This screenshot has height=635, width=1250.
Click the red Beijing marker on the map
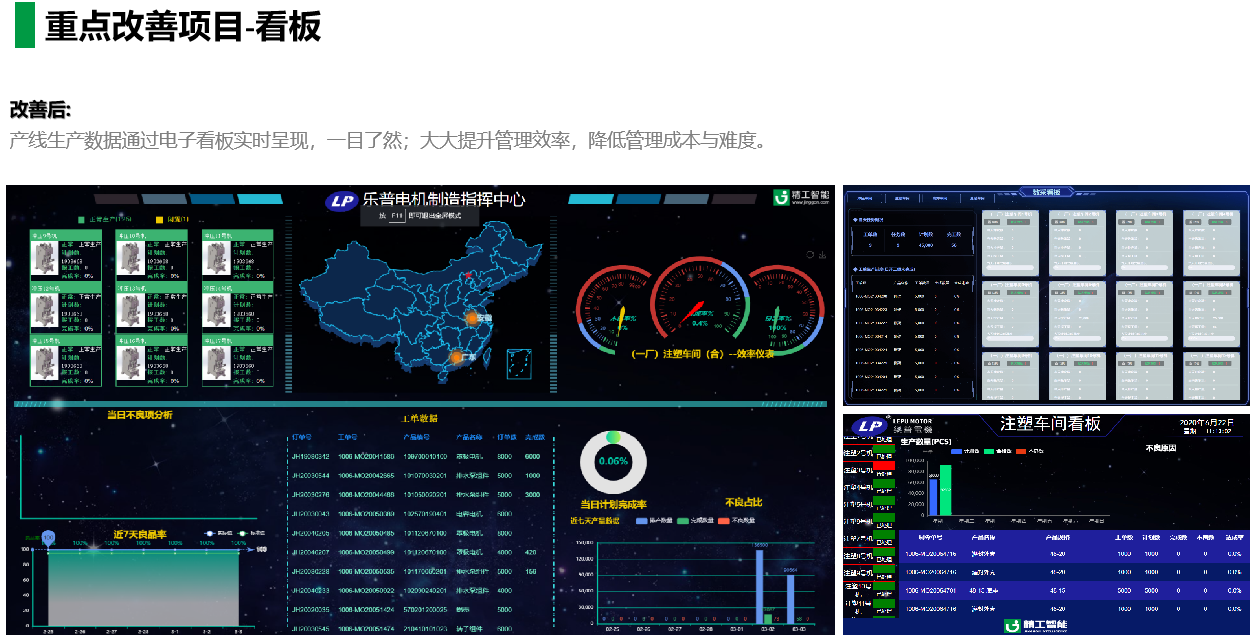click(466, 273)
